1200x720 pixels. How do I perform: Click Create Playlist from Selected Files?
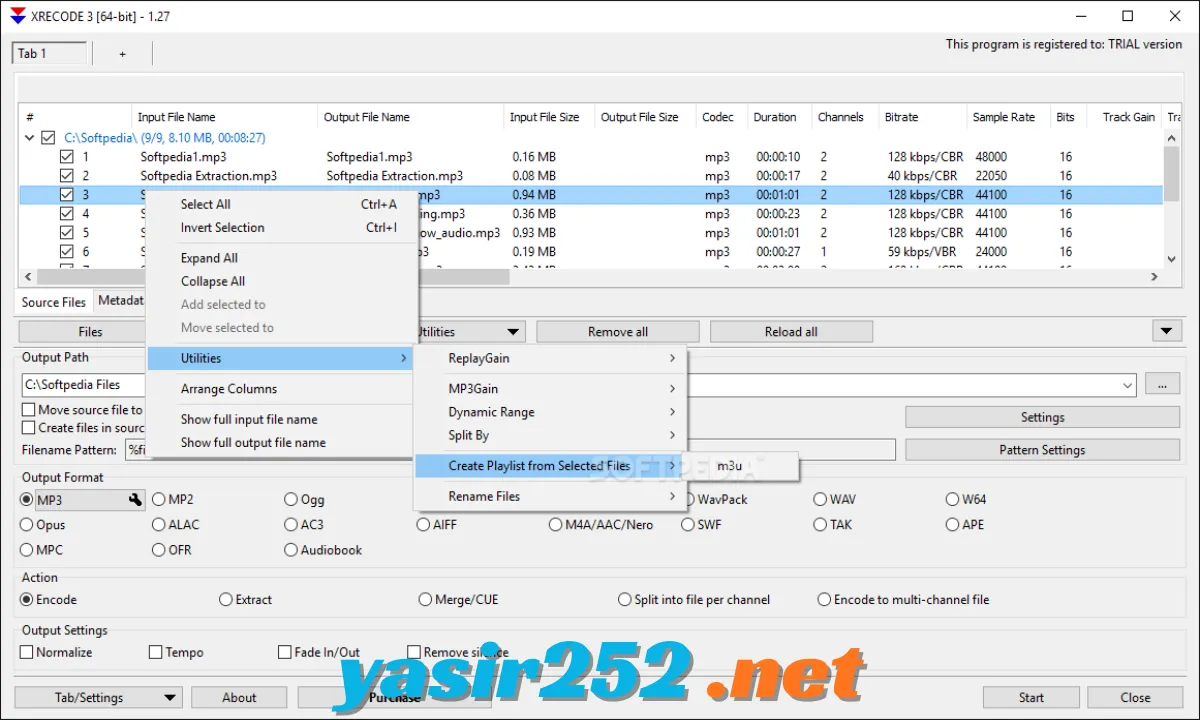coord(550,466)
